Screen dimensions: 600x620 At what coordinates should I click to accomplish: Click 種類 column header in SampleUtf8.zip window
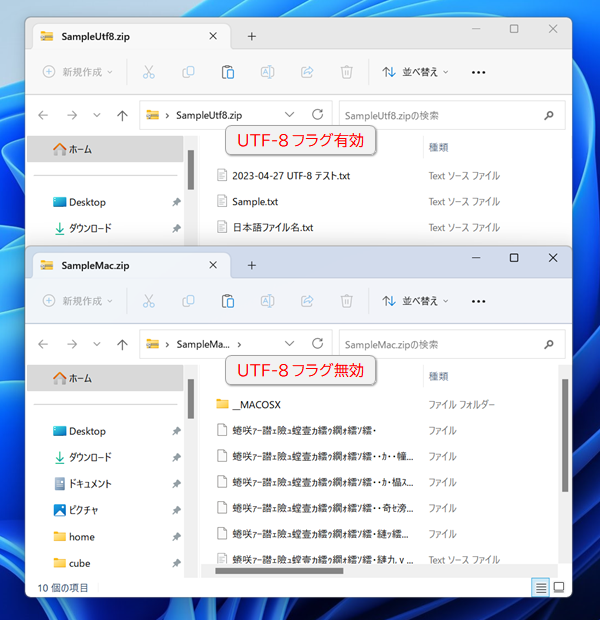(x=439, y=147)
